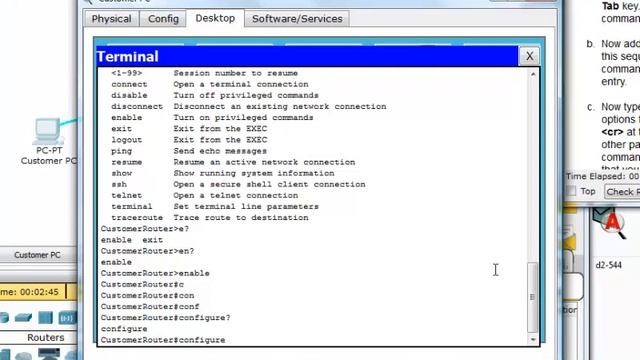Click the magnifier inspect tool icon

click(610, 224)
